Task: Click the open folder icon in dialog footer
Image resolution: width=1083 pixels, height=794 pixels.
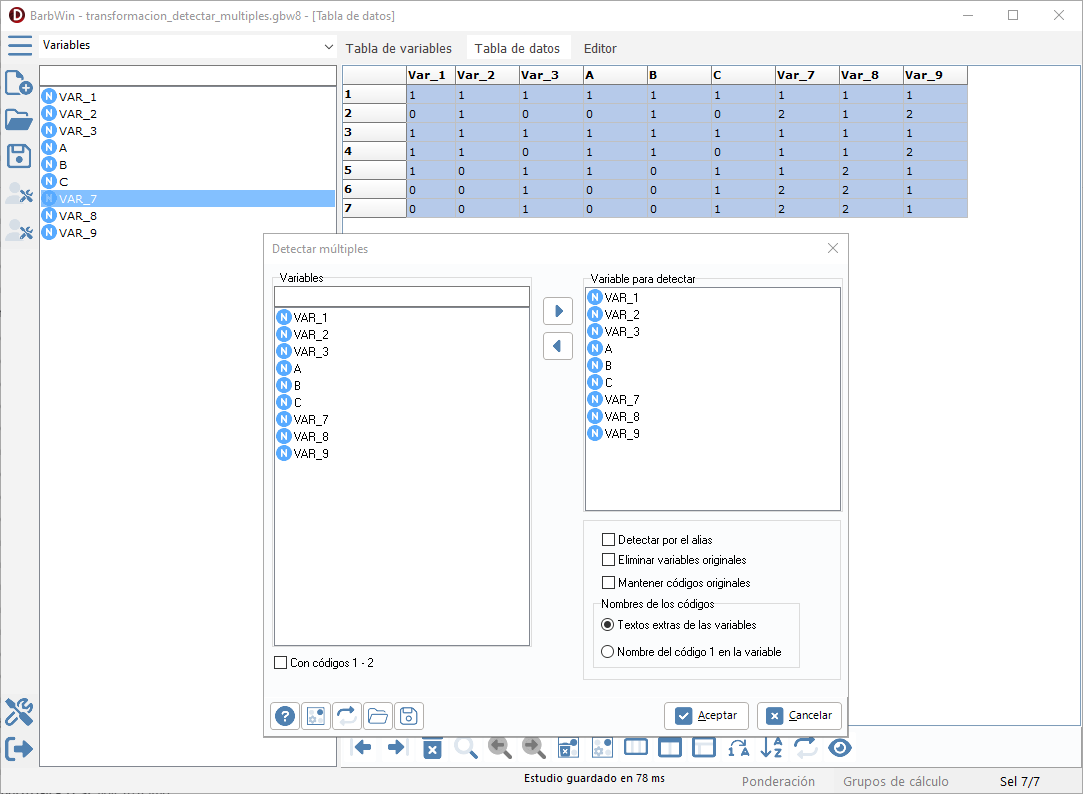Action: [378, 716]
